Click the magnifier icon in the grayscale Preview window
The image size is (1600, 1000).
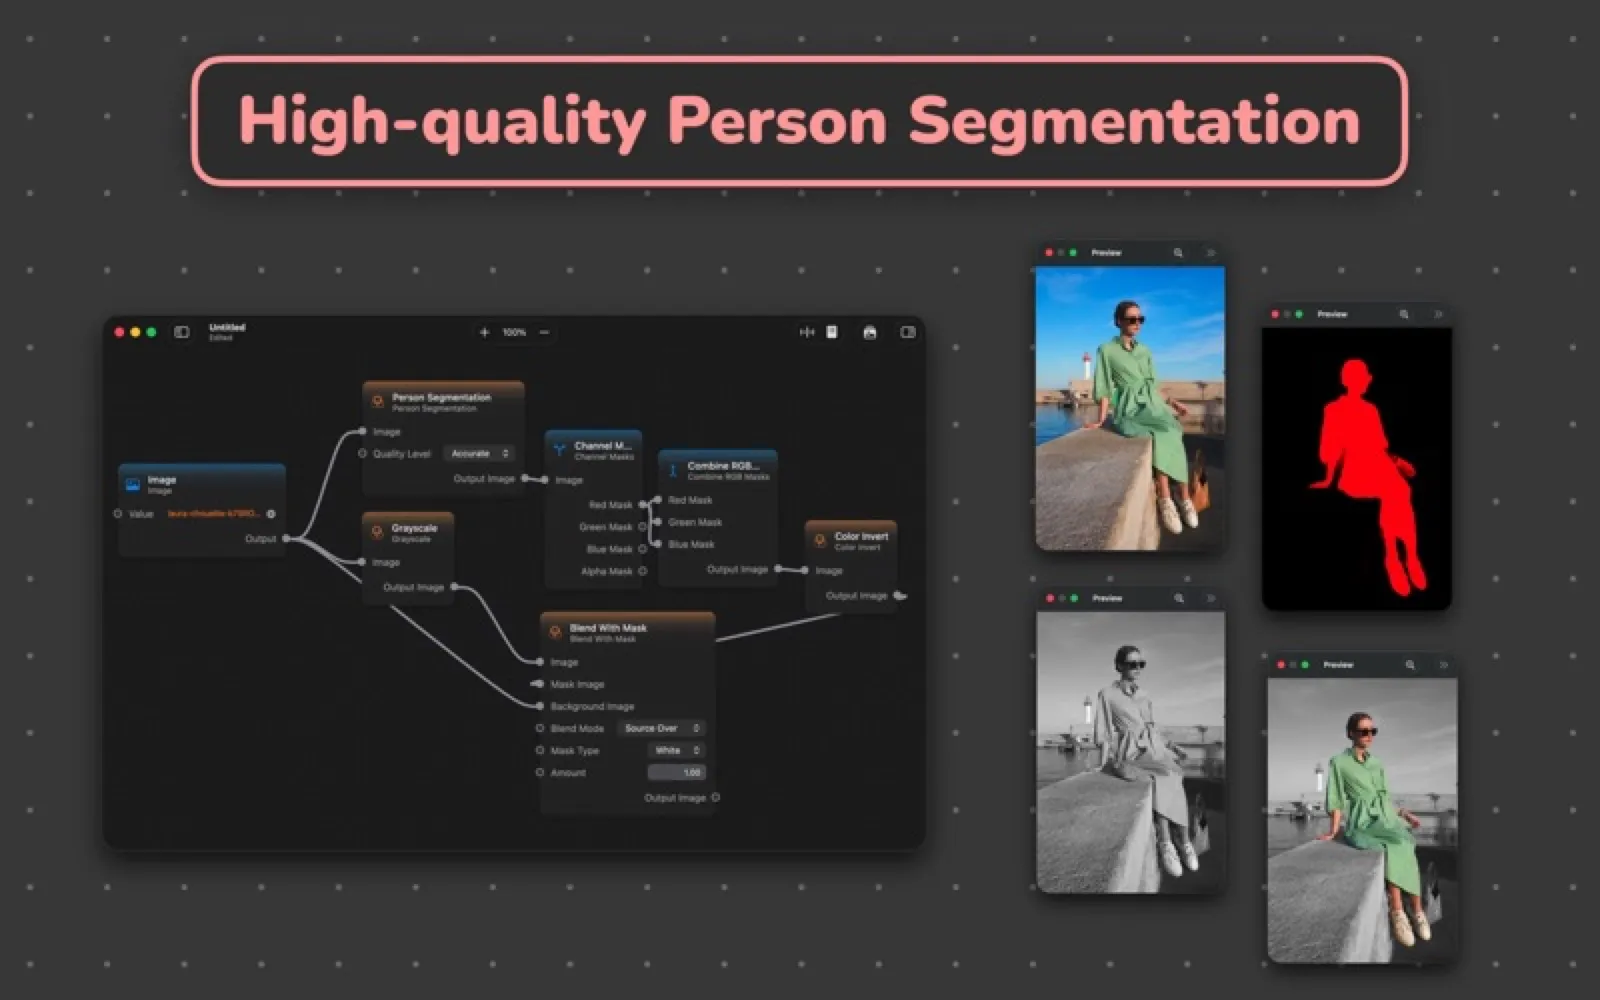tap(1179, 598)
